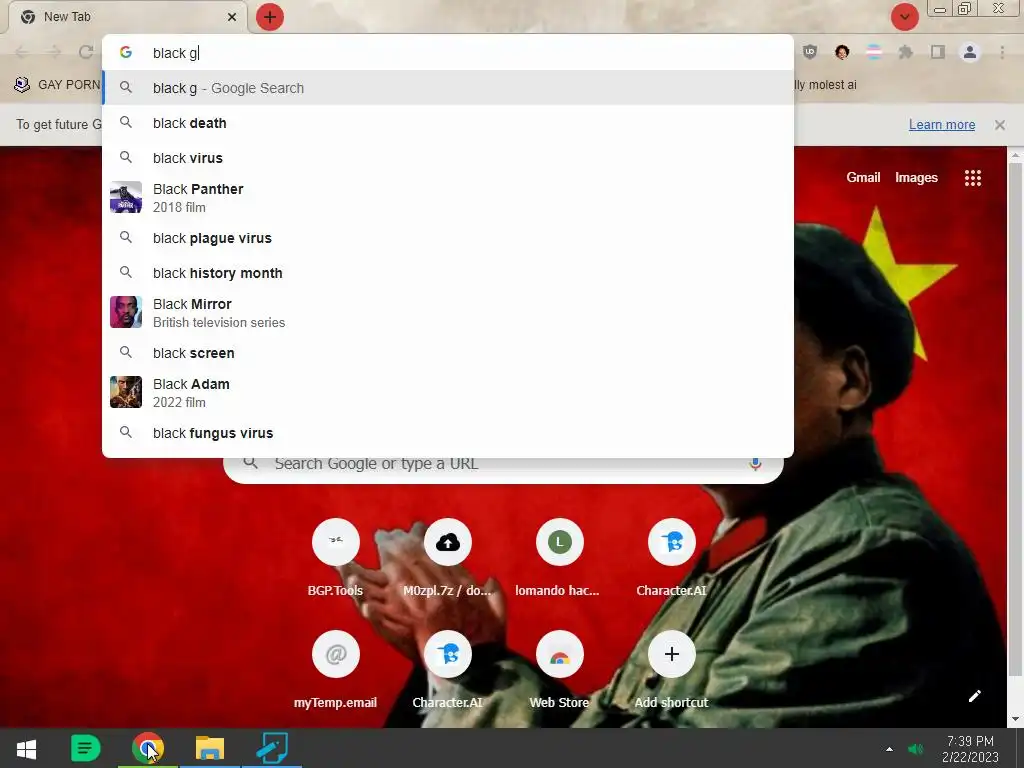
Task: Click the page scrollbar track
Action: click(1016, 438)
